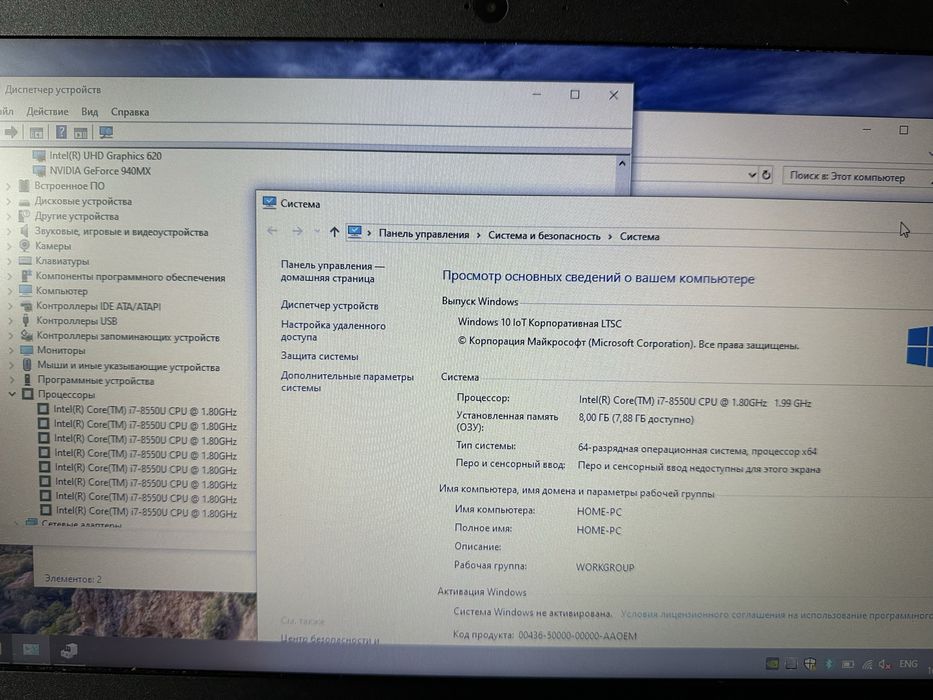Image resolution: width=933 pixels, height=700 pixels.
Task: Open Панель управления — домашняя страница link
Action: [x=332, y=271]
